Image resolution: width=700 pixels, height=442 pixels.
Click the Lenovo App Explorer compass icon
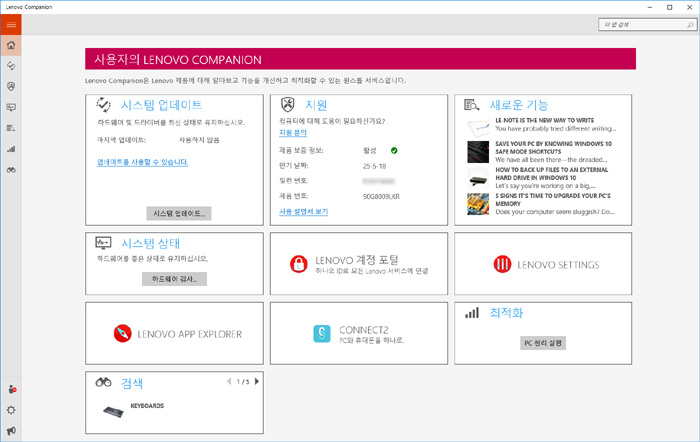coord(122,334)
